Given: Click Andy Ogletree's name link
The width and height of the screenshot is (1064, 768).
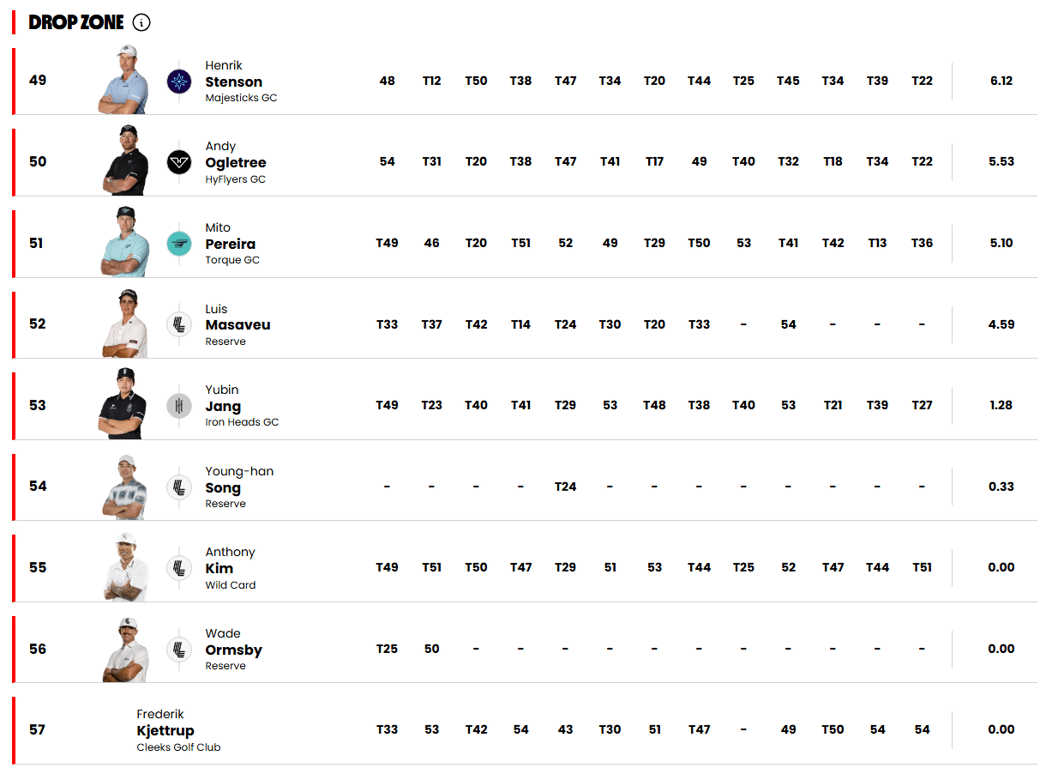Looking at the screenshot, I should pyautogui.click(x=235, y=163).
